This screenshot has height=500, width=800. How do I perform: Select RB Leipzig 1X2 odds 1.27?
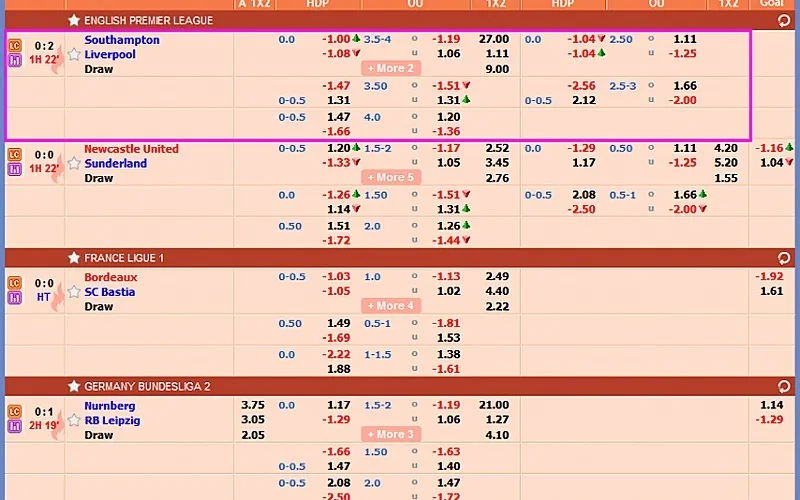(x=497, y=420)
